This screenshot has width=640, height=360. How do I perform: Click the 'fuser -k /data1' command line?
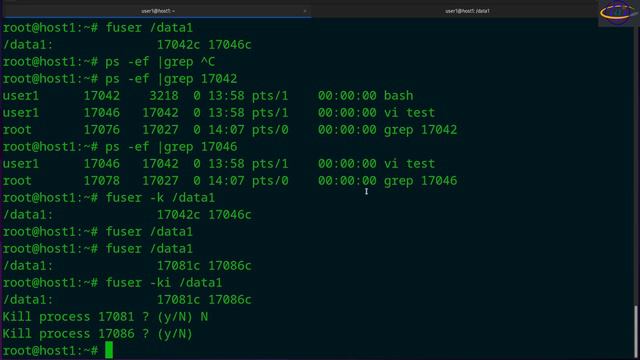coord(109,198)
